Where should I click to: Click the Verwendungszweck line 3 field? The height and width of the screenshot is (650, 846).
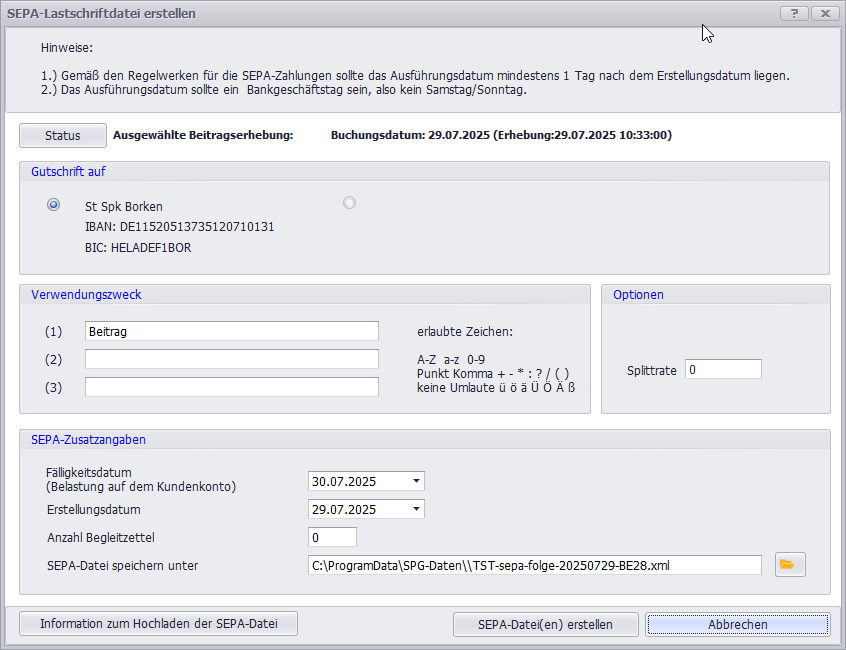click(231, 387)
